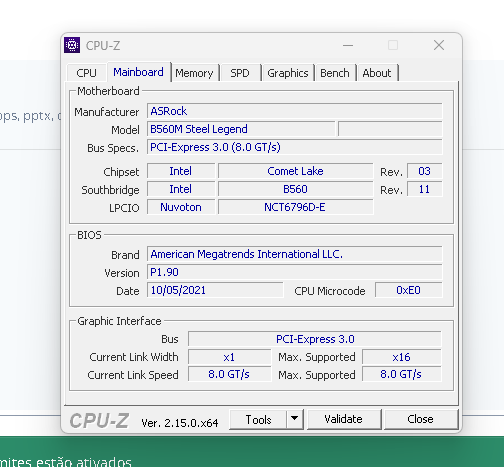Open the Graphics tab
The height and width of the screenshot is (467, 504).
(288, 73)
